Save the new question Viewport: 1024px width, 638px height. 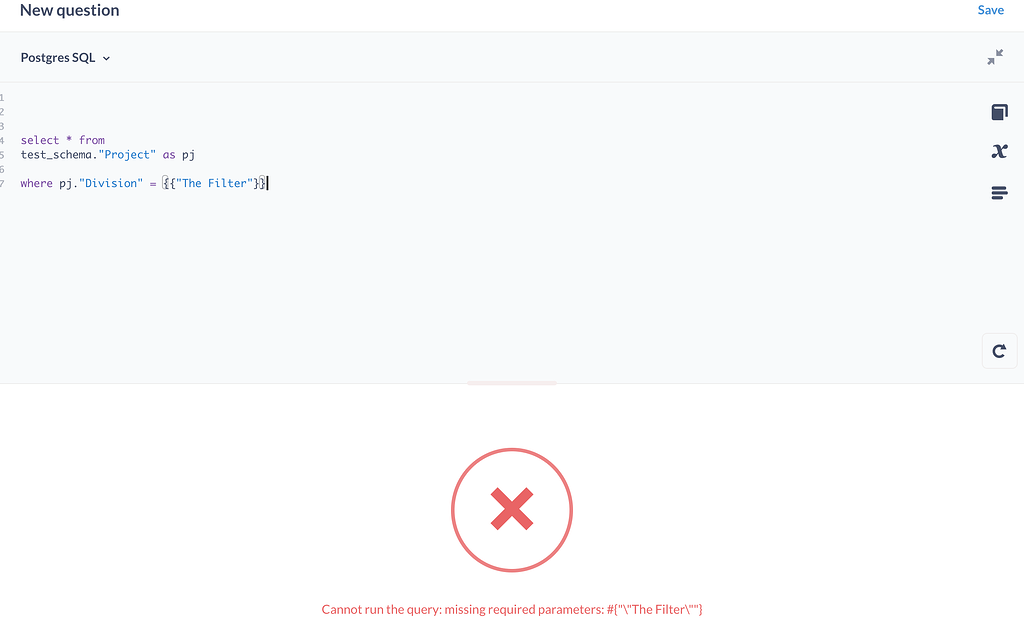click(x=990, y=10)
